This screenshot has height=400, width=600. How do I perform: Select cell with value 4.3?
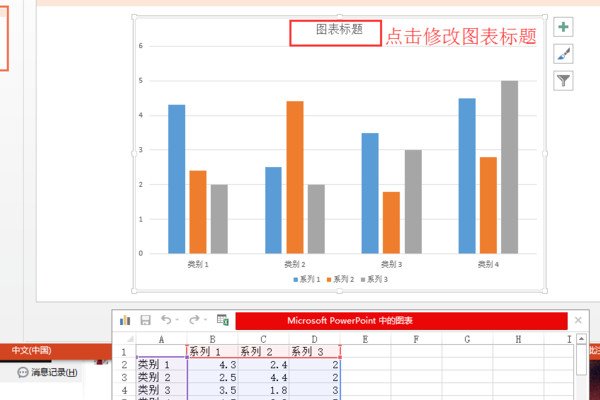[x=212, y=365]
